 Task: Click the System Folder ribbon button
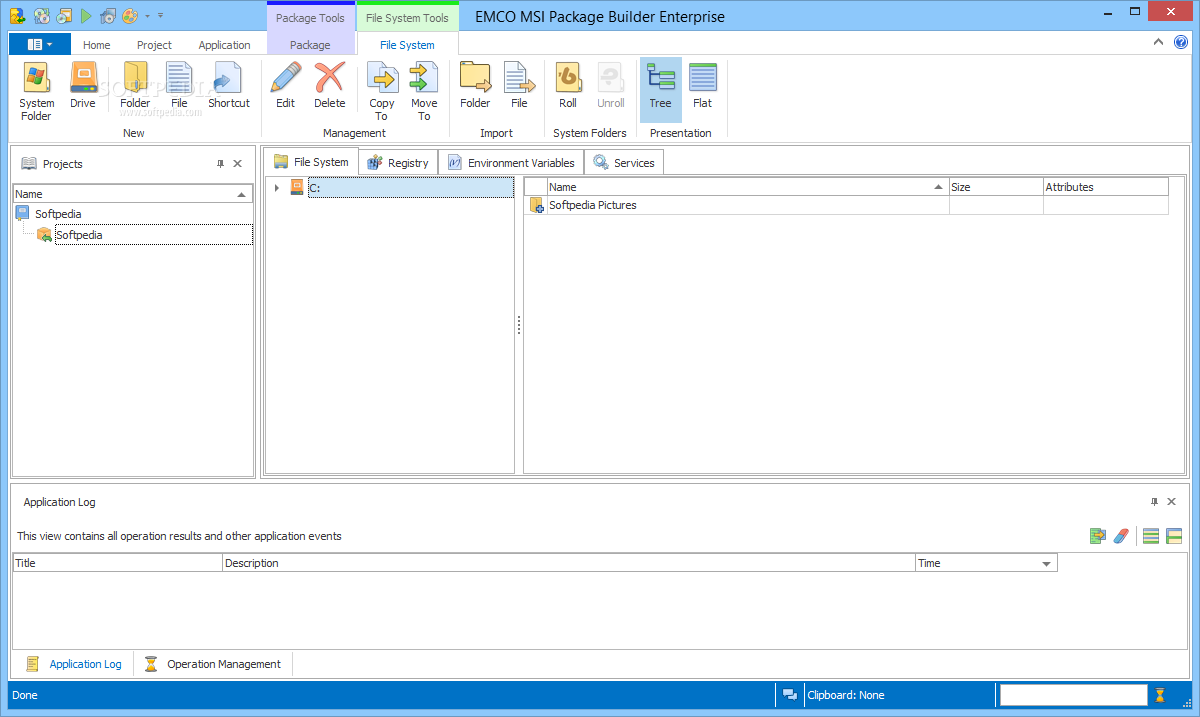(x=37, y=91)
